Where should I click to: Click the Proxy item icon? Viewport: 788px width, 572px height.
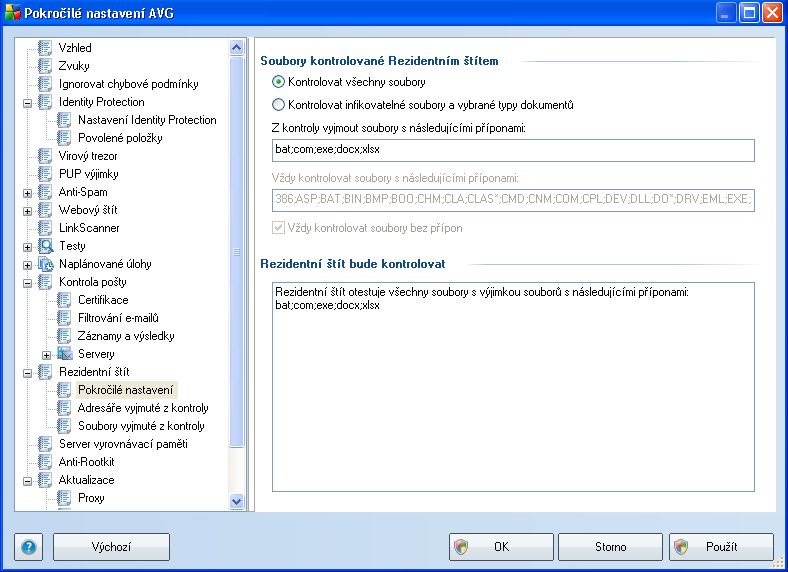pos(64,498)
